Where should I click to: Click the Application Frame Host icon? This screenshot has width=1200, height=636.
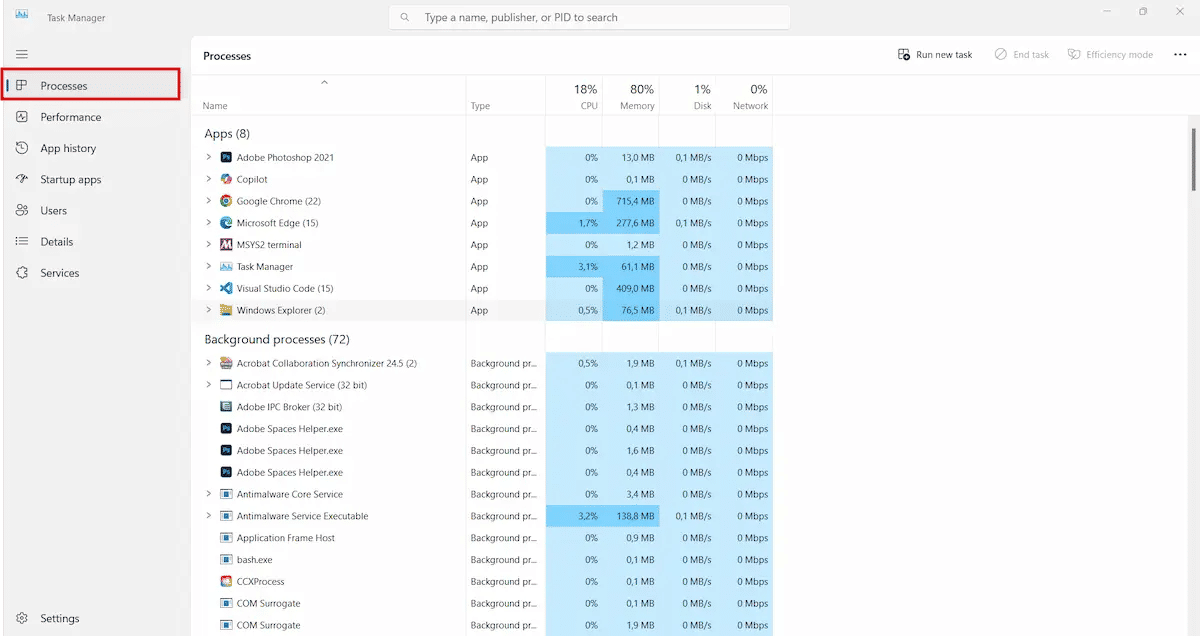click(226, 538)
